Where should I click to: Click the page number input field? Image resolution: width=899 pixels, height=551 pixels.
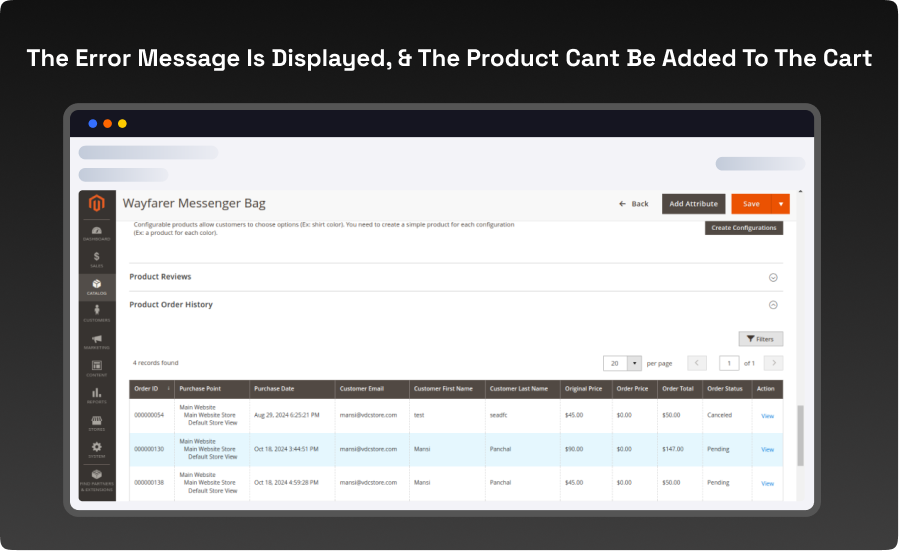[x=729, y=363]
